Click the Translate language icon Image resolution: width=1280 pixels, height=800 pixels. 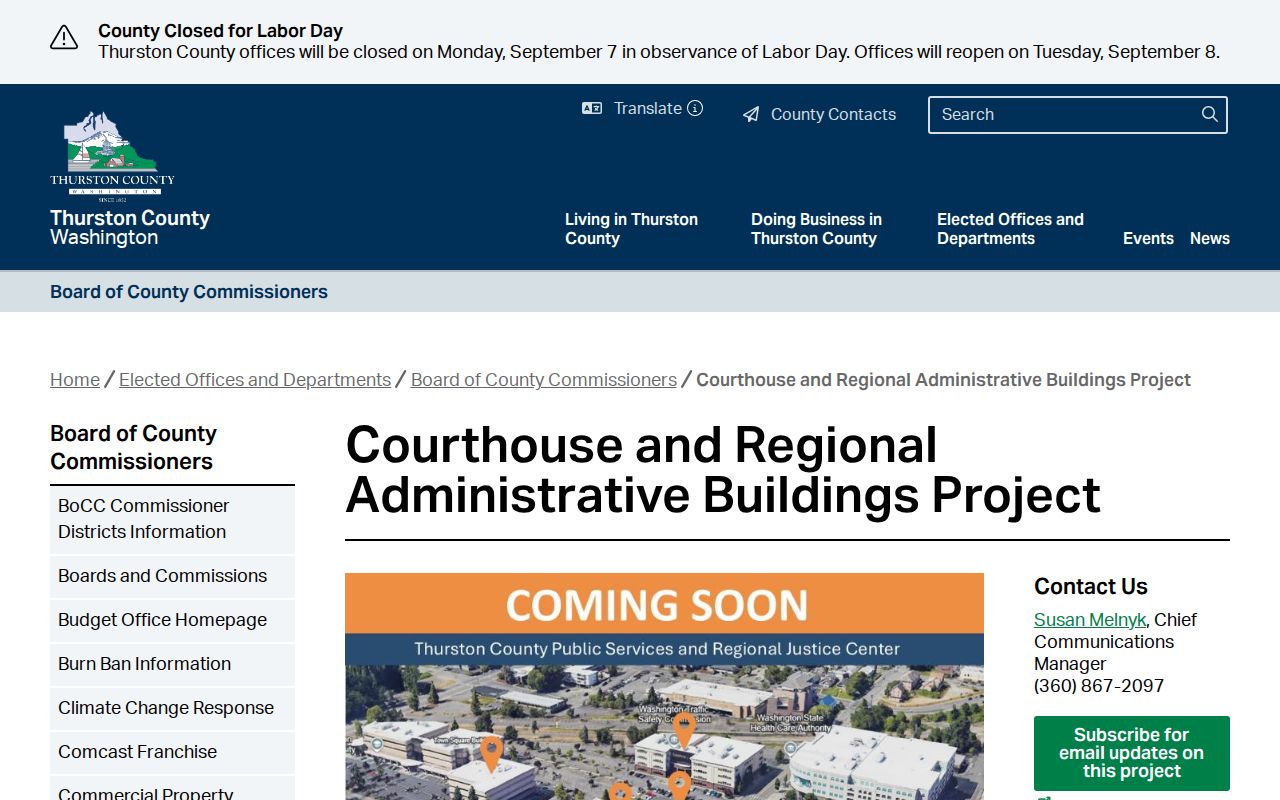coord(592,108)
